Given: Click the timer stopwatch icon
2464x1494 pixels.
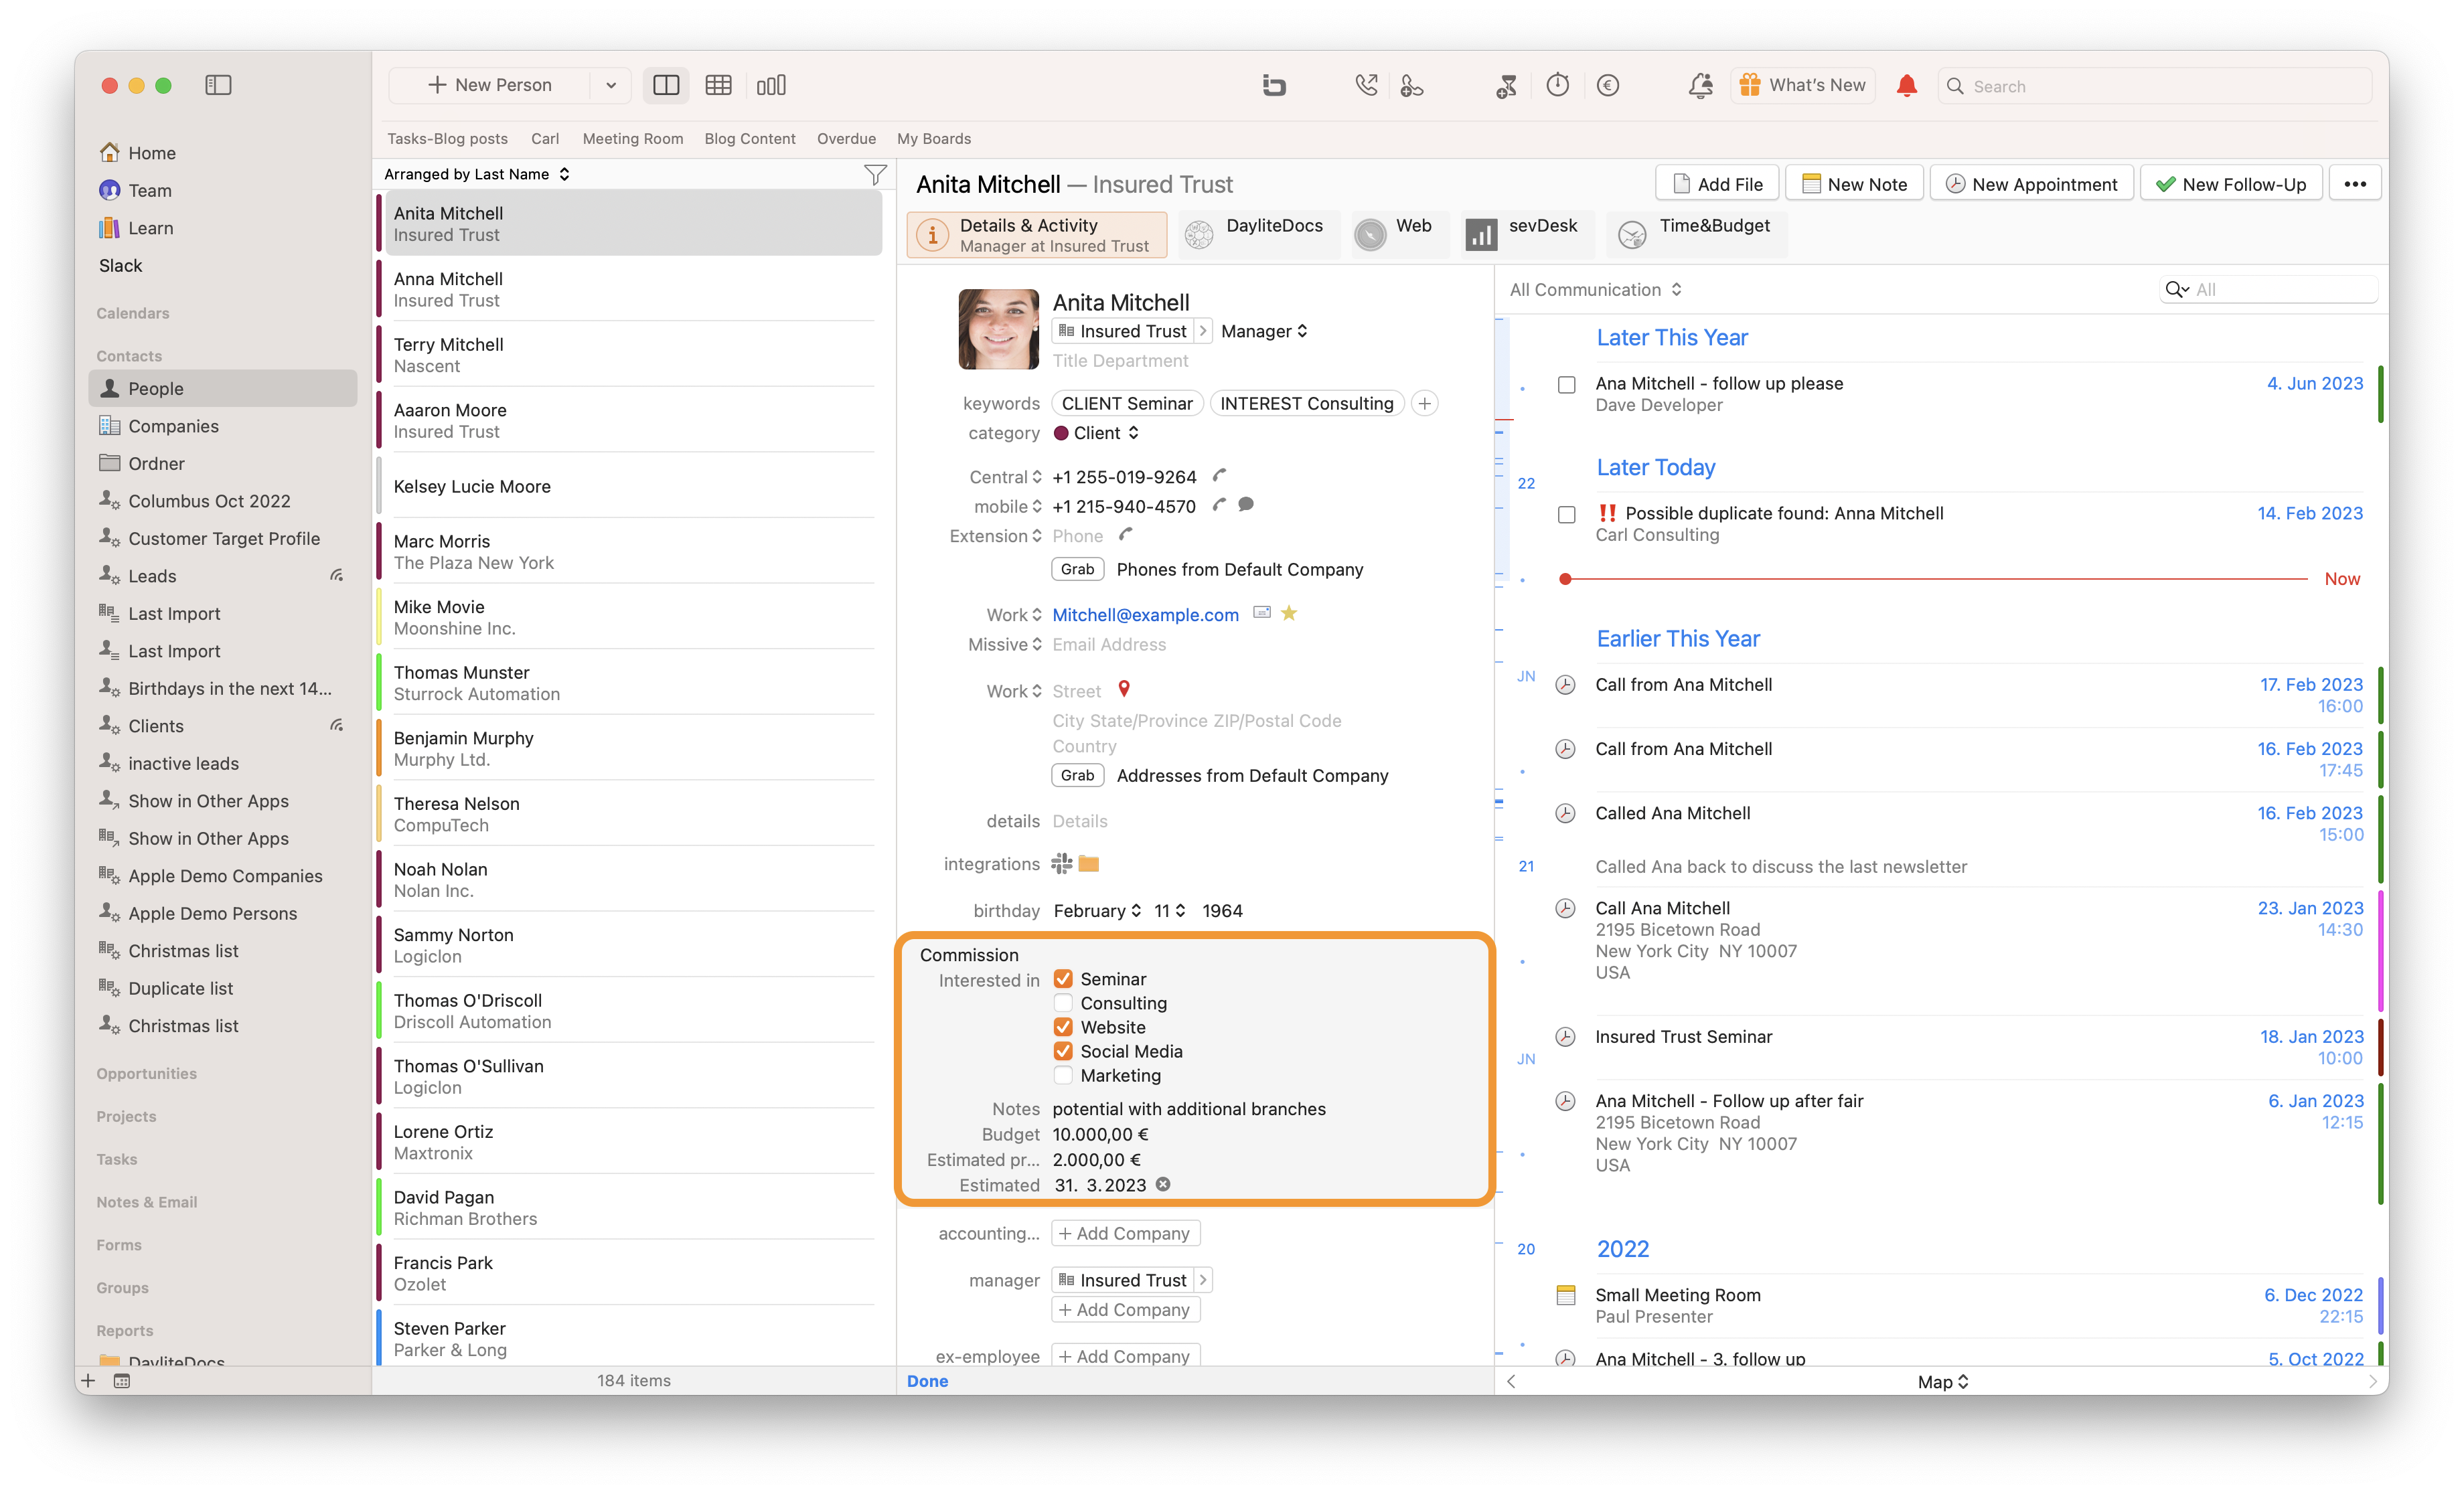Looking at the screenshot, I should (x=1557, y=85).
